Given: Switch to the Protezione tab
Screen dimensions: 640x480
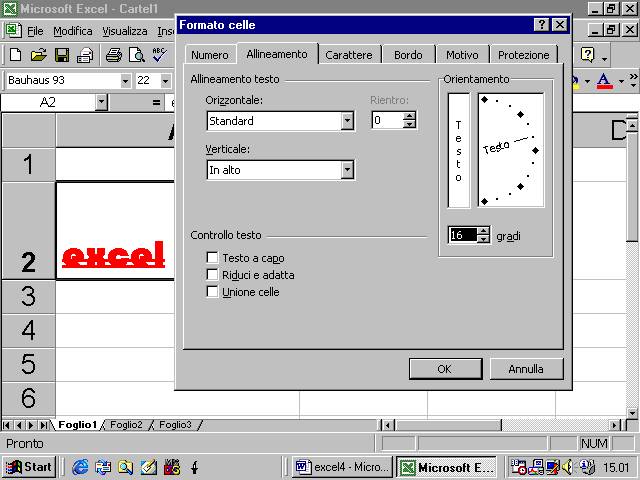Looking at the screenshot, I should click(524, 55).
